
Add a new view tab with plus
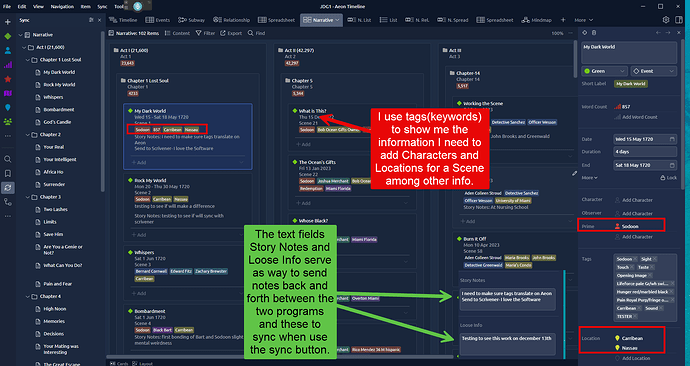tap(563, 20)
